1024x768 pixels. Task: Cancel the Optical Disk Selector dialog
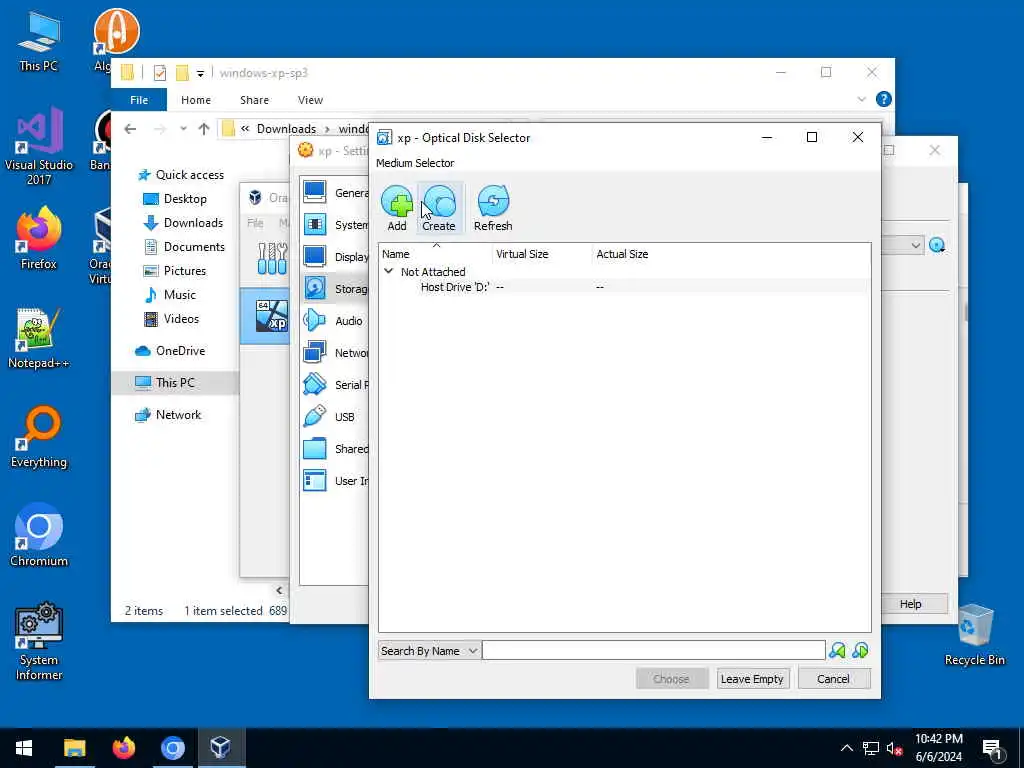pos(833,679)
